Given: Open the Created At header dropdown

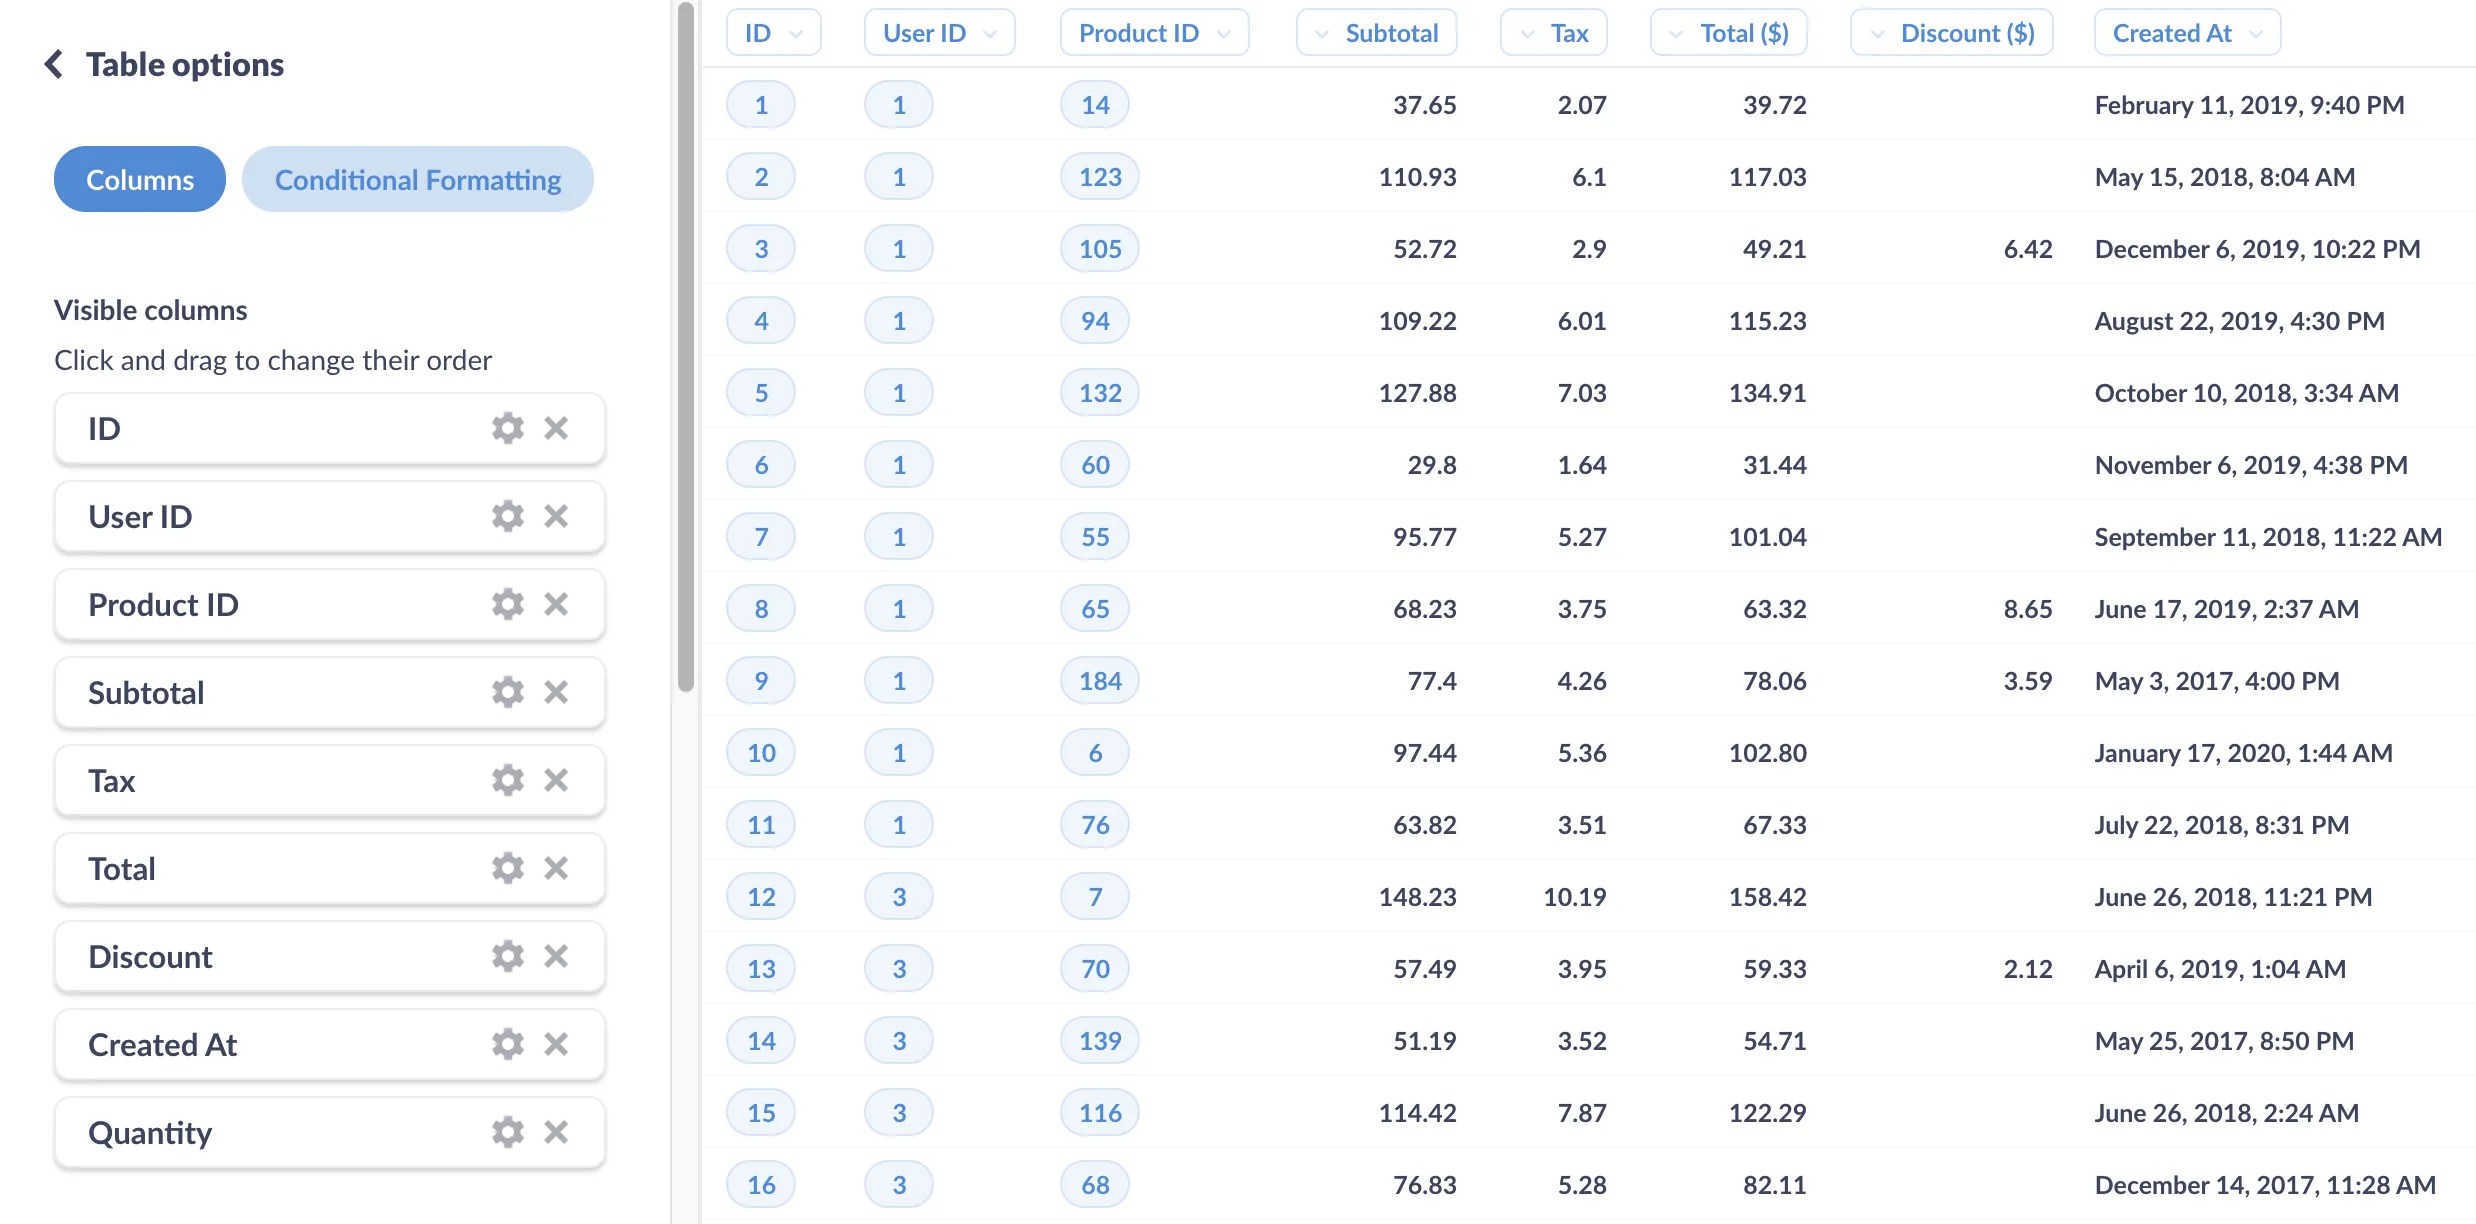Looking at the screenshot, I should (x=2257, y=33).
